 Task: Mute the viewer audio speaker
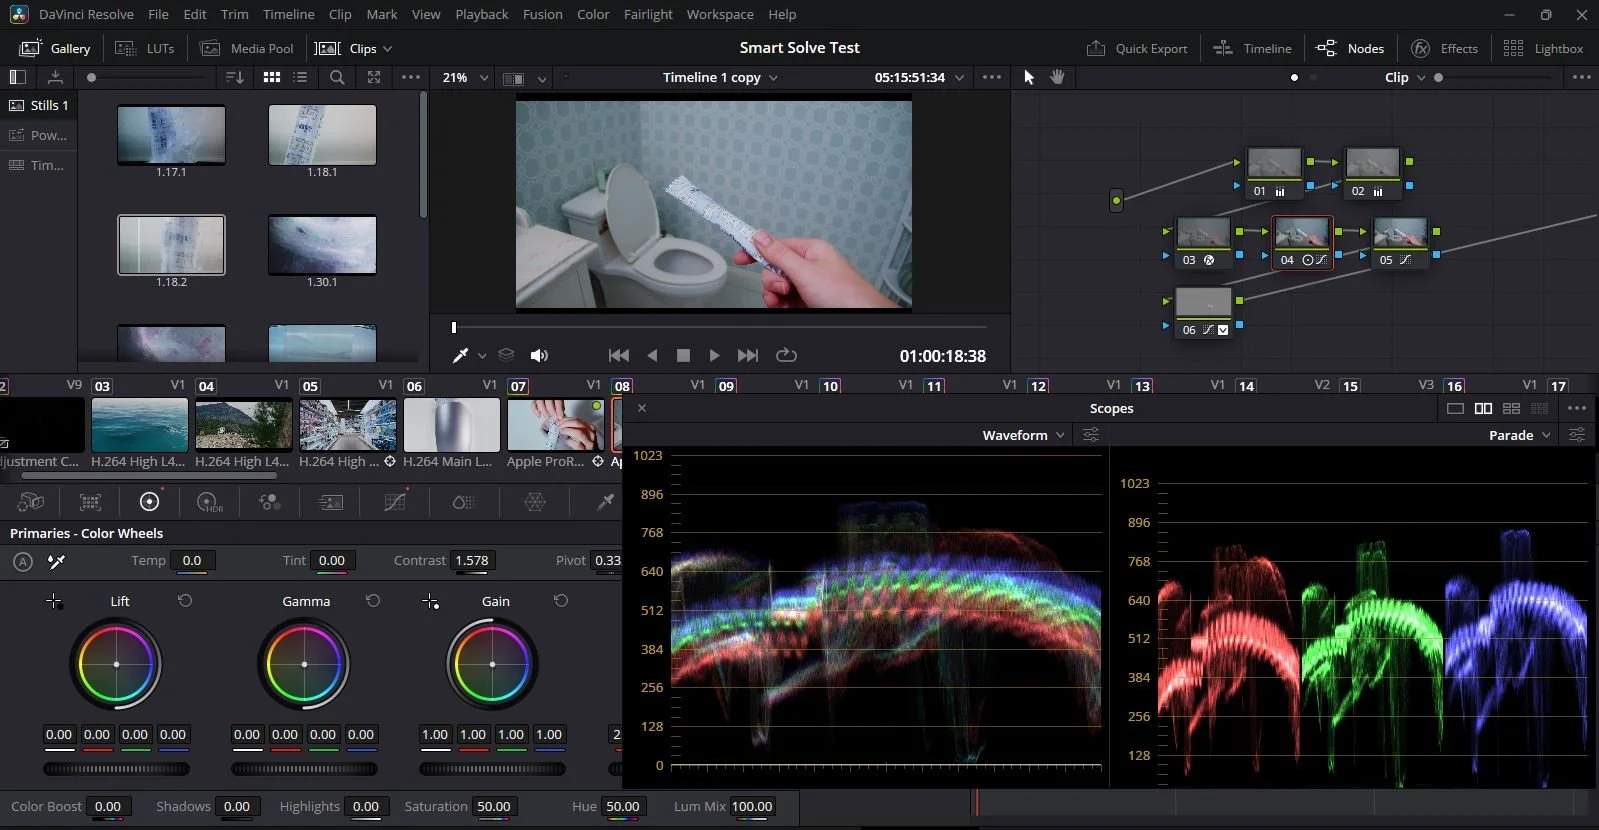(x=539, y=356)
